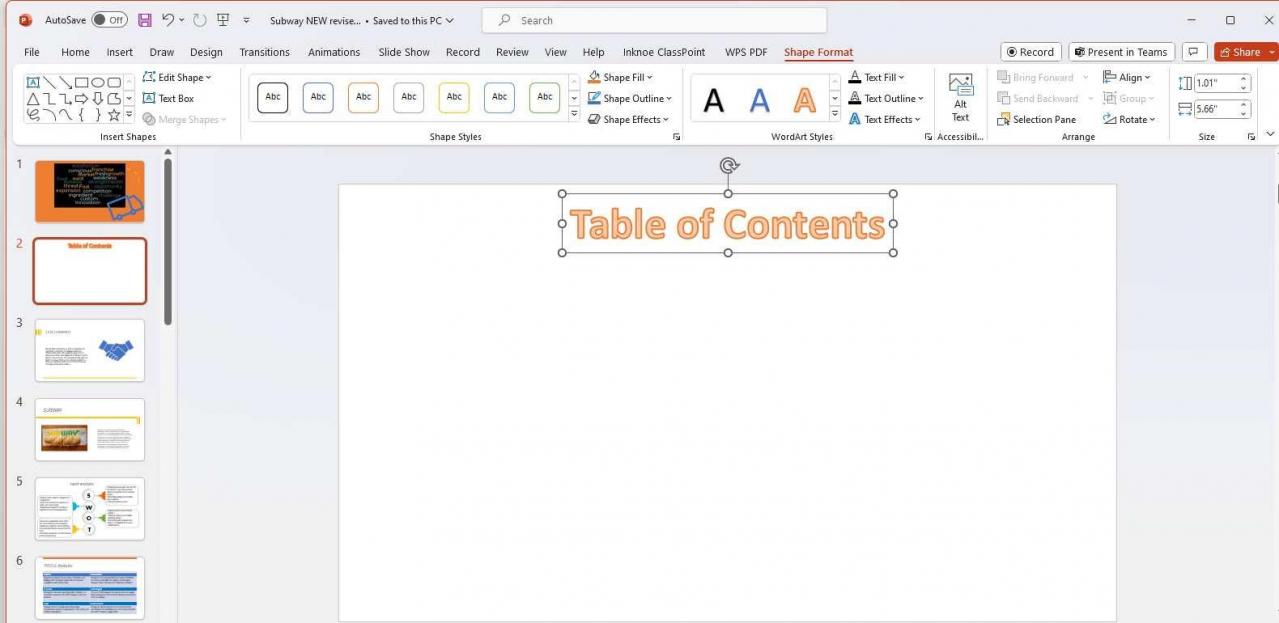Click the Record button in top right
This screenshot has height=623, width=1279.
pyautogui.click(x=1030, y=51)
